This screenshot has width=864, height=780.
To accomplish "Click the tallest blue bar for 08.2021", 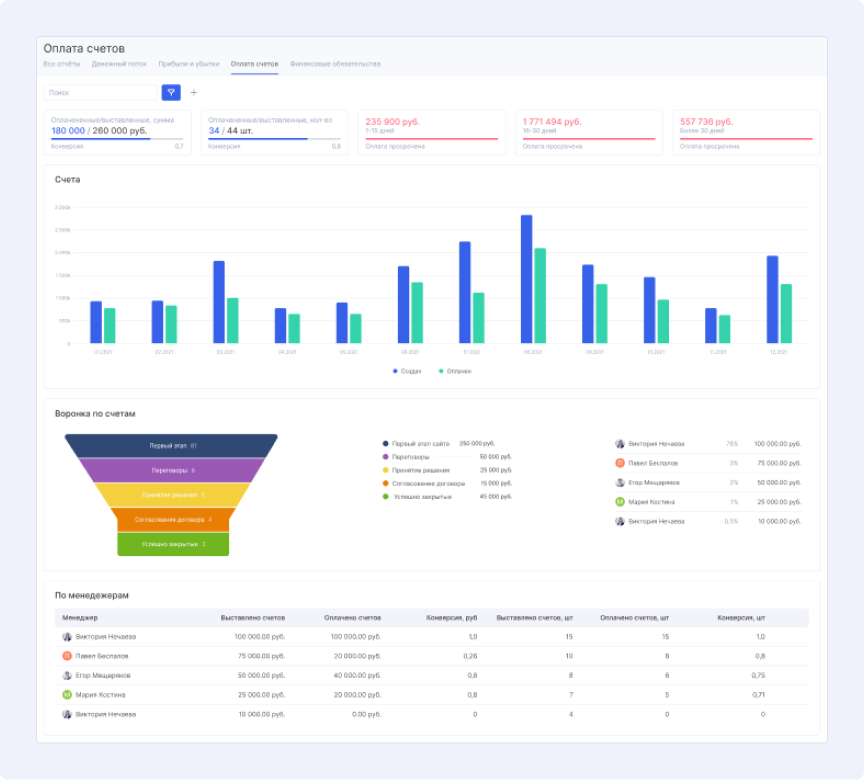I will (x=527, y=279).
